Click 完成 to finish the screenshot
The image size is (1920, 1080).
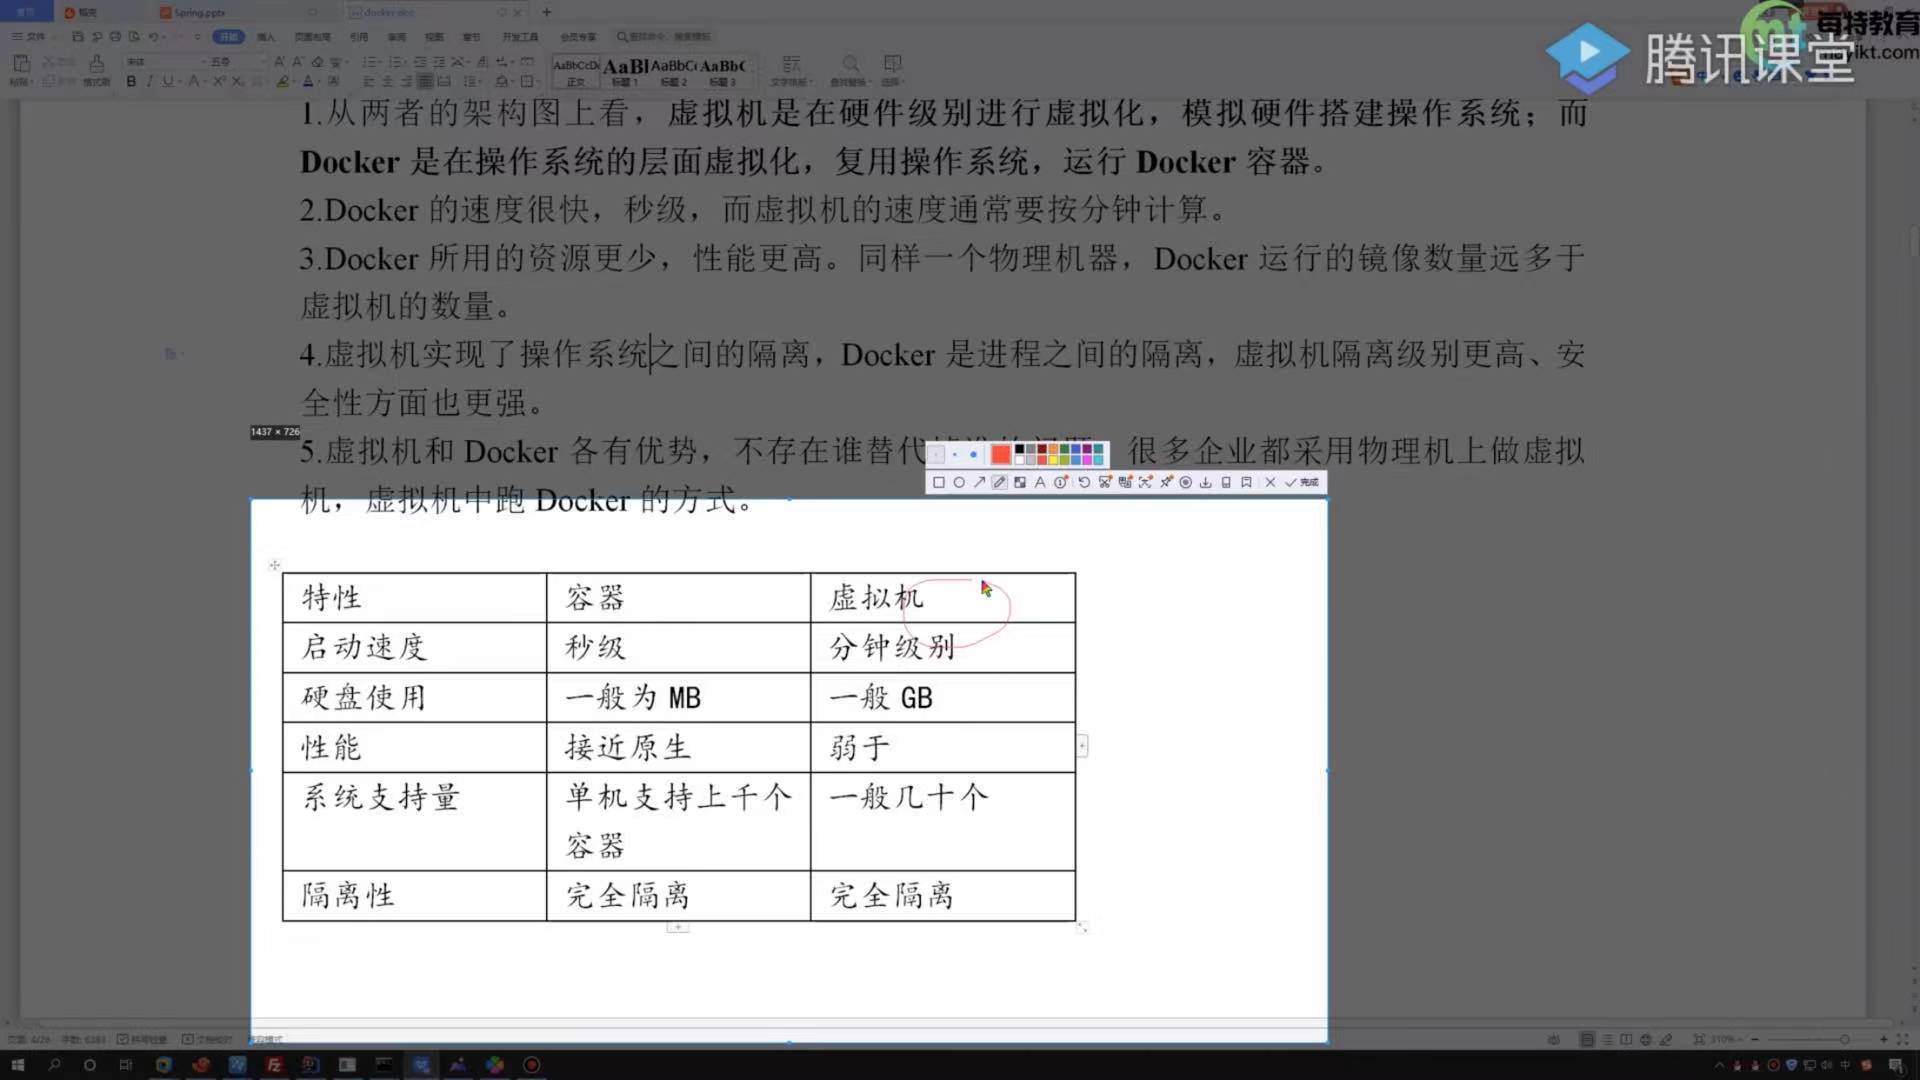tap(1302, 482)
